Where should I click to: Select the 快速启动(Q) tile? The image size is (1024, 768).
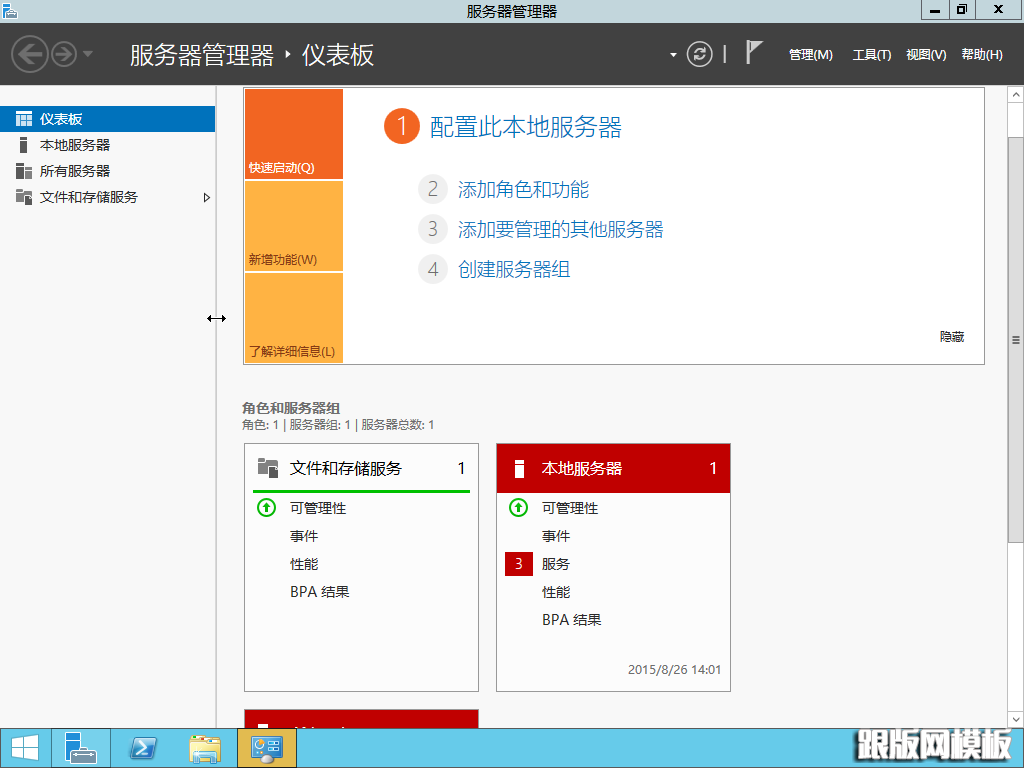click(x=294, y=134)
